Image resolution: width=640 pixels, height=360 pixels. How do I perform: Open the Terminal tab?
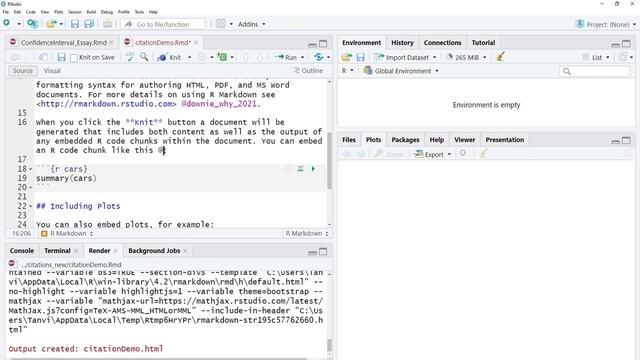click(57, 251)
